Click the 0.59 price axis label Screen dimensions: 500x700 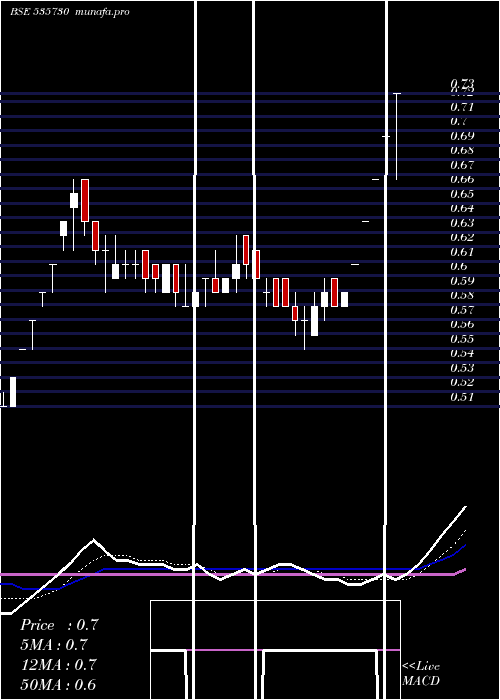pos(462,281)
